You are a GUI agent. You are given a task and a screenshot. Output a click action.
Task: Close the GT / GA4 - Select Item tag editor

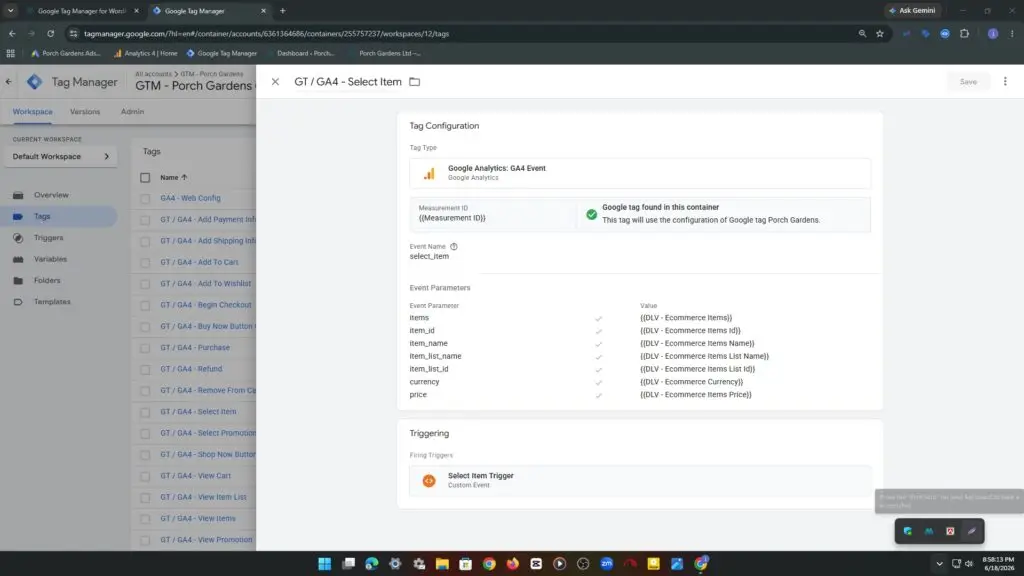click(x=275, y=82)
